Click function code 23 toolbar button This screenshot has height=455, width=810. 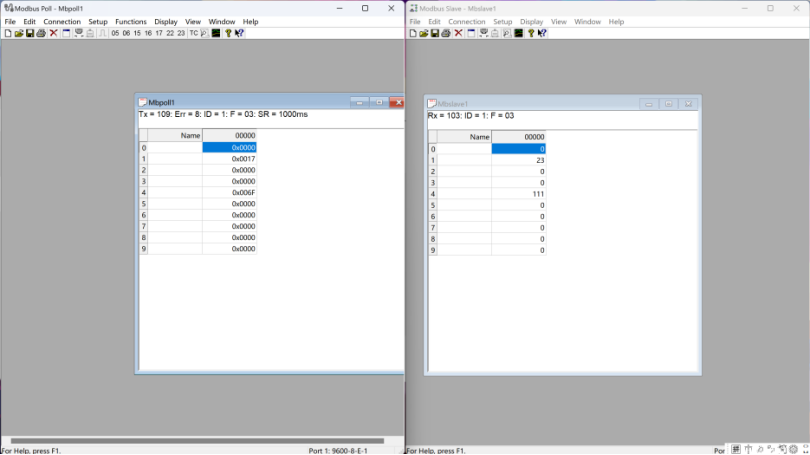181,33
